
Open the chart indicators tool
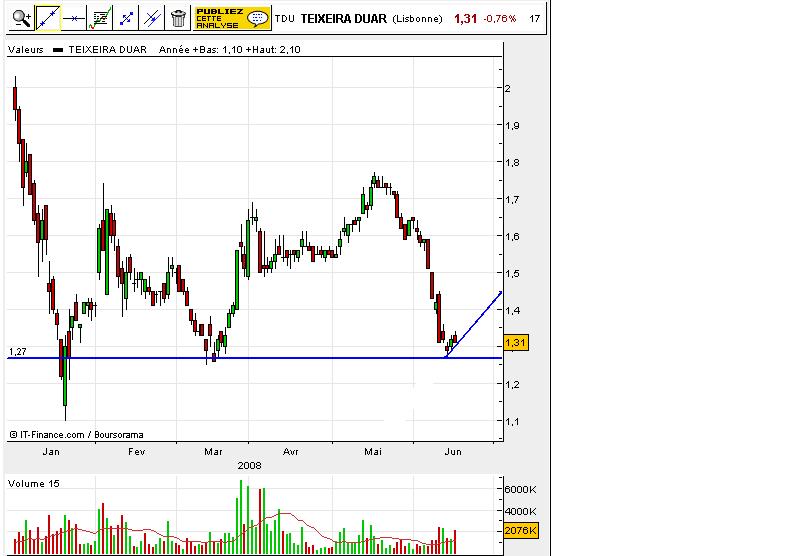click(x=100, y=19)
